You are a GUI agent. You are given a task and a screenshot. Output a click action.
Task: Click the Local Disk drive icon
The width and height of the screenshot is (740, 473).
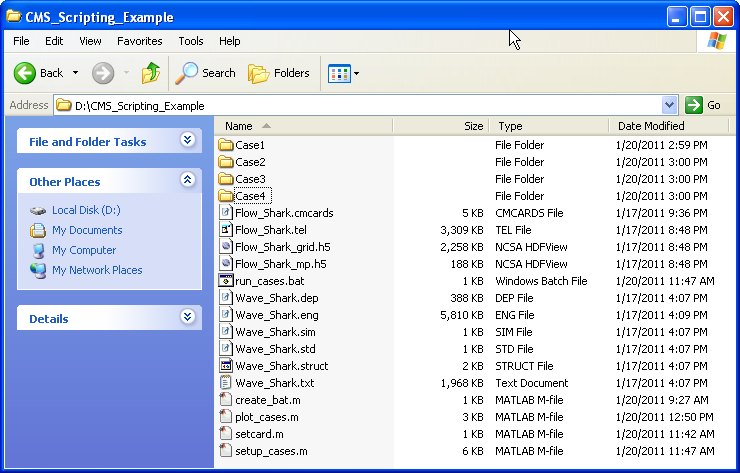click(x=38, y=211)
